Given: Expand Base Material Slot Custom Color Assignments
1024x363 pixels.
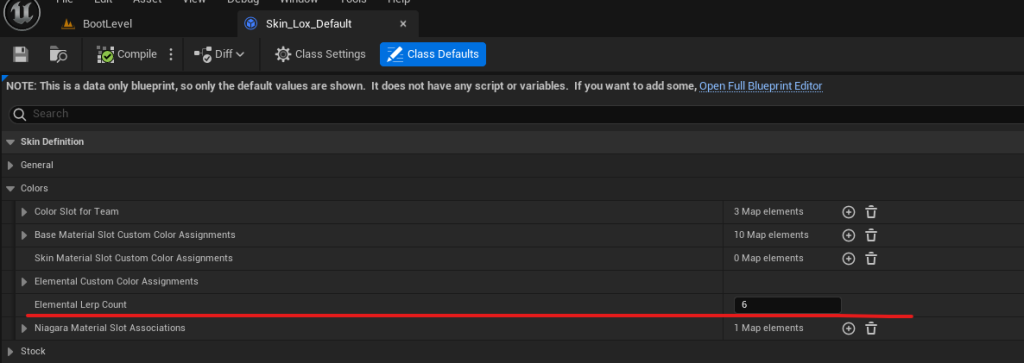Looking at the screenshot, I should (24, 235).
